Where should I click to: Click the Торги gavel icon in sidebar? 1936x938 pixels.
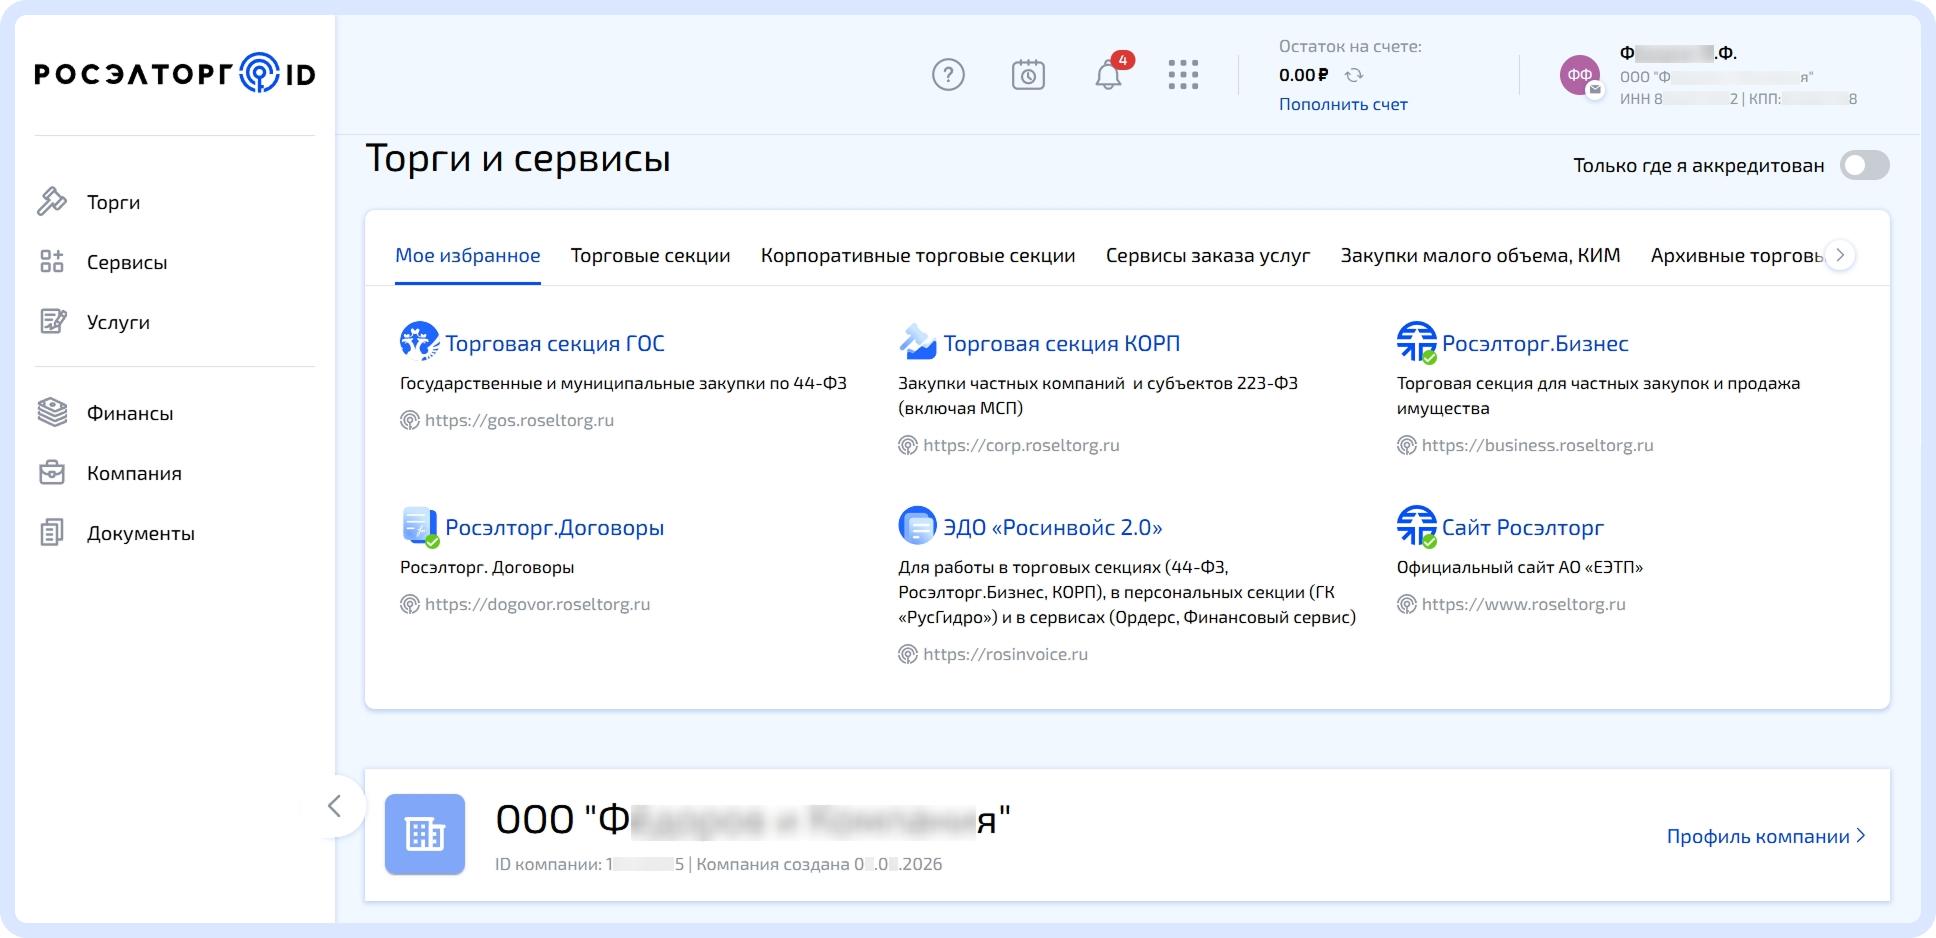click(52, 202)
